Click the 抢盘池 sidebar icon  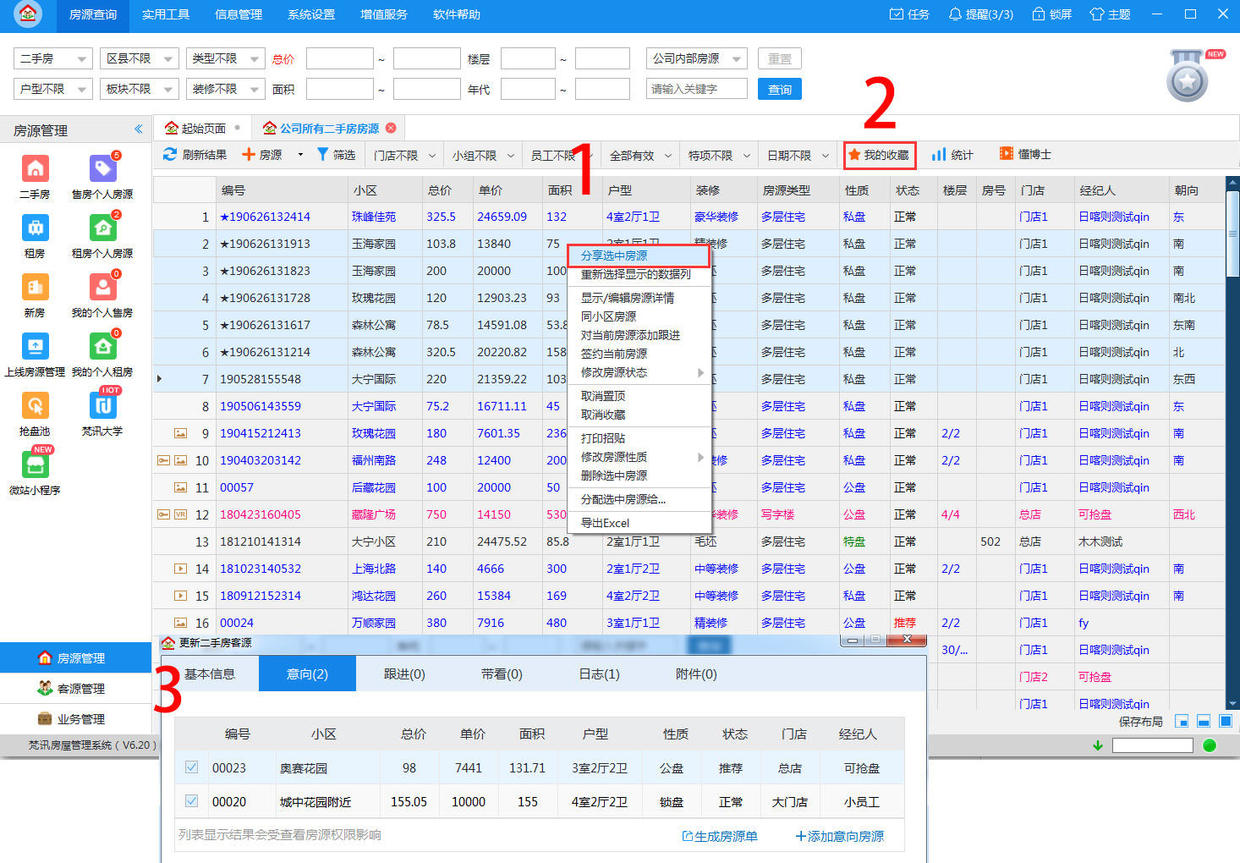tap(34, 405)
